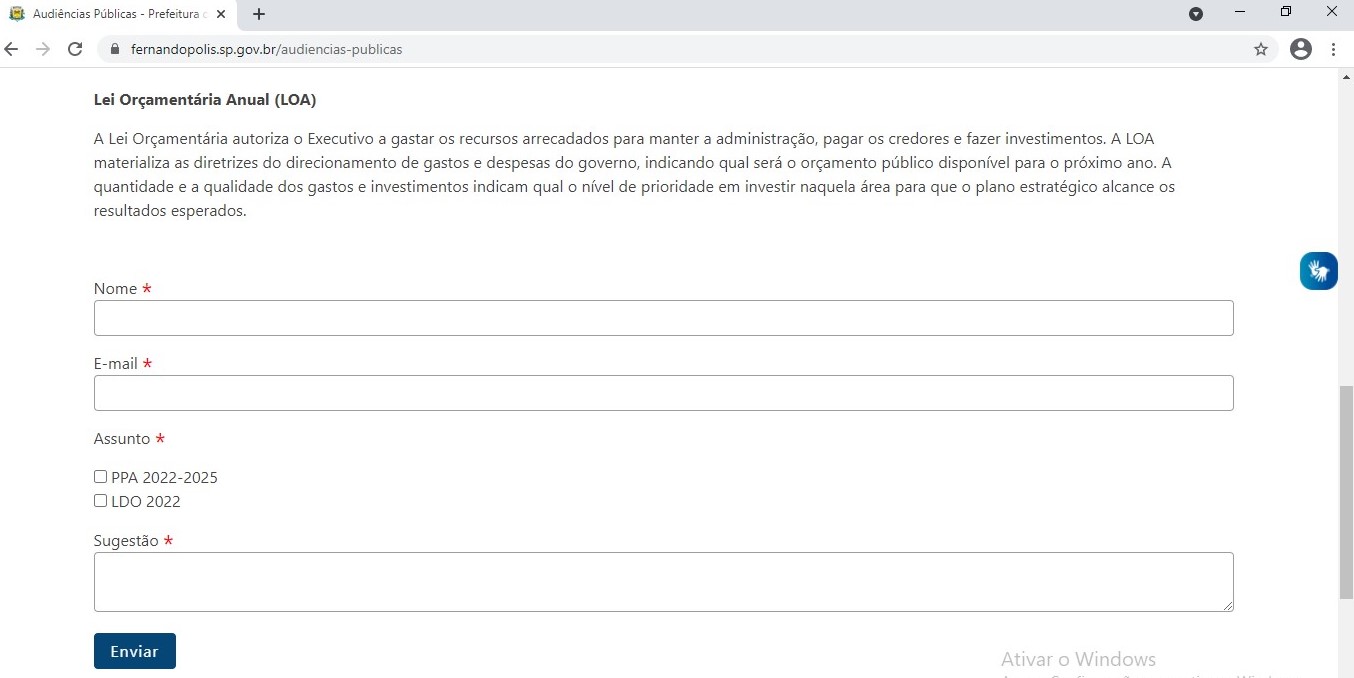Check the LDO 2022 checkbox
The width and height of the screenshot is (1354, 678).
100,501
